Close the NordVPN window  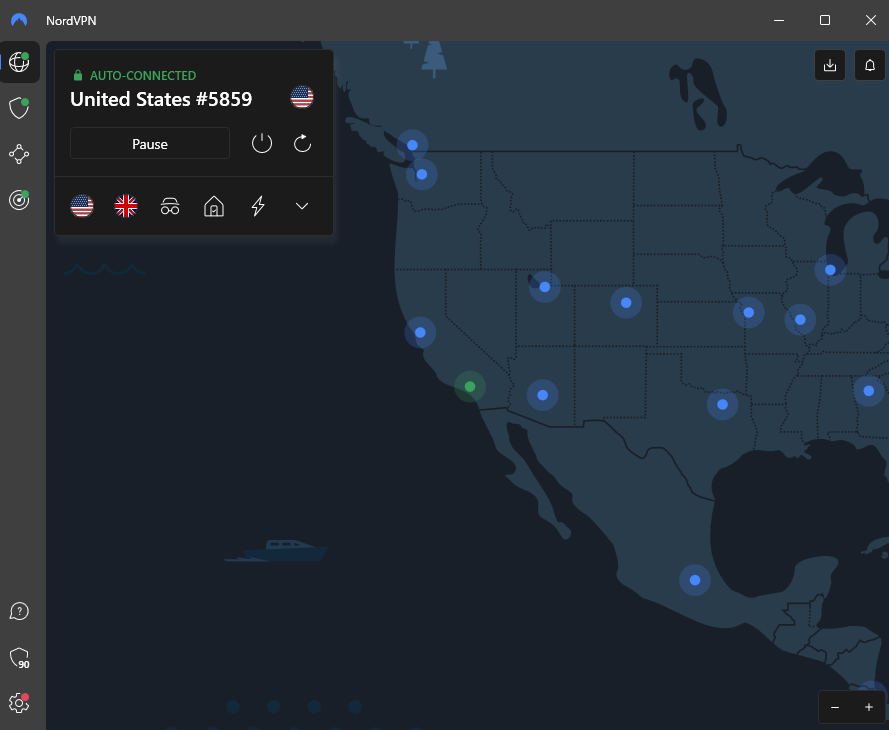coord(871,20)
